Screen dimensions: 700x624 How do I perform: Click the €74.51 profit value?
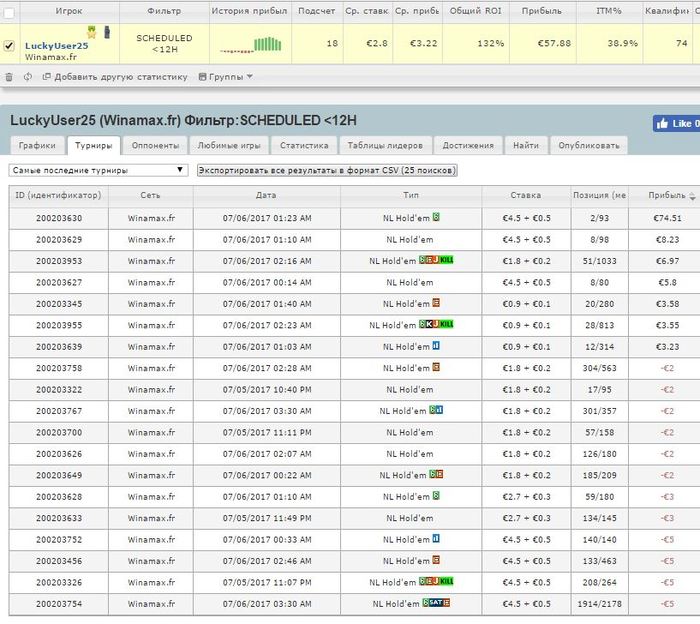click(667, 218)
